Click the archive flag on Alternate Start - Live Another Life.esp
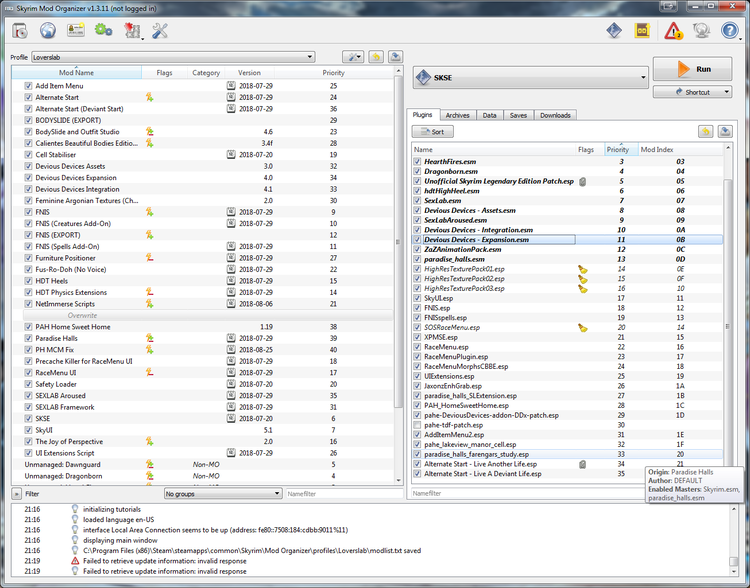750x588 pixels. [x=582, y=465]
